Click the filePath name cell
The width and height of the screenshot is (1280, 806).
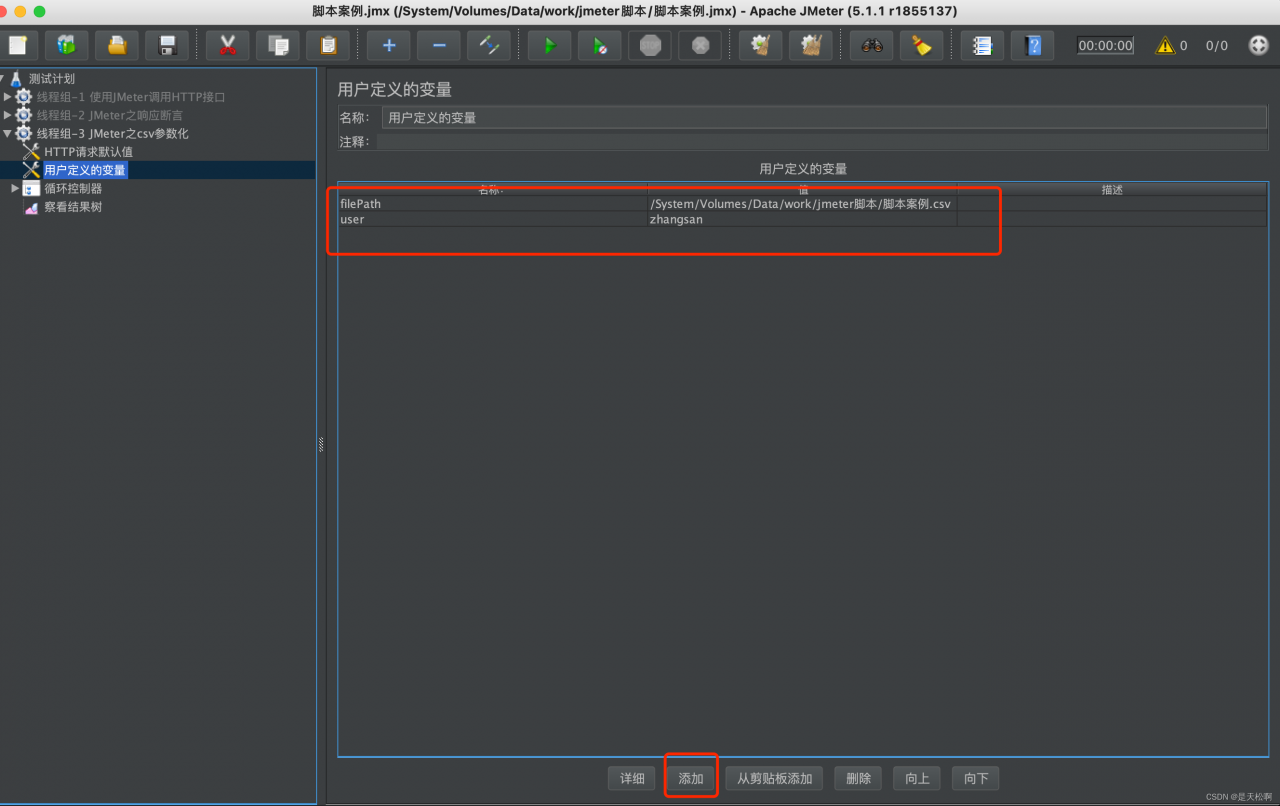point(493,204)
